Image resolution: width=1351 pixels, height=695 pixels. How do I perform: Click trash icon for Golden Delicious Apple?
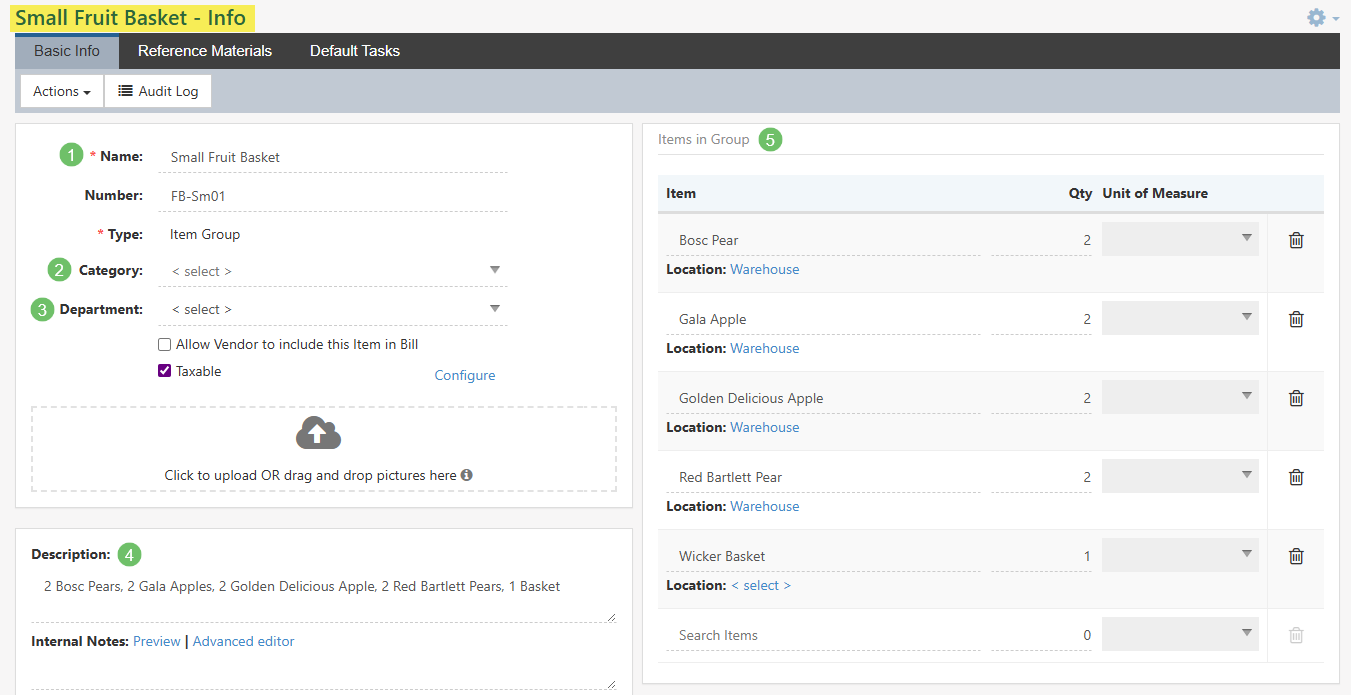(1296, 398)
